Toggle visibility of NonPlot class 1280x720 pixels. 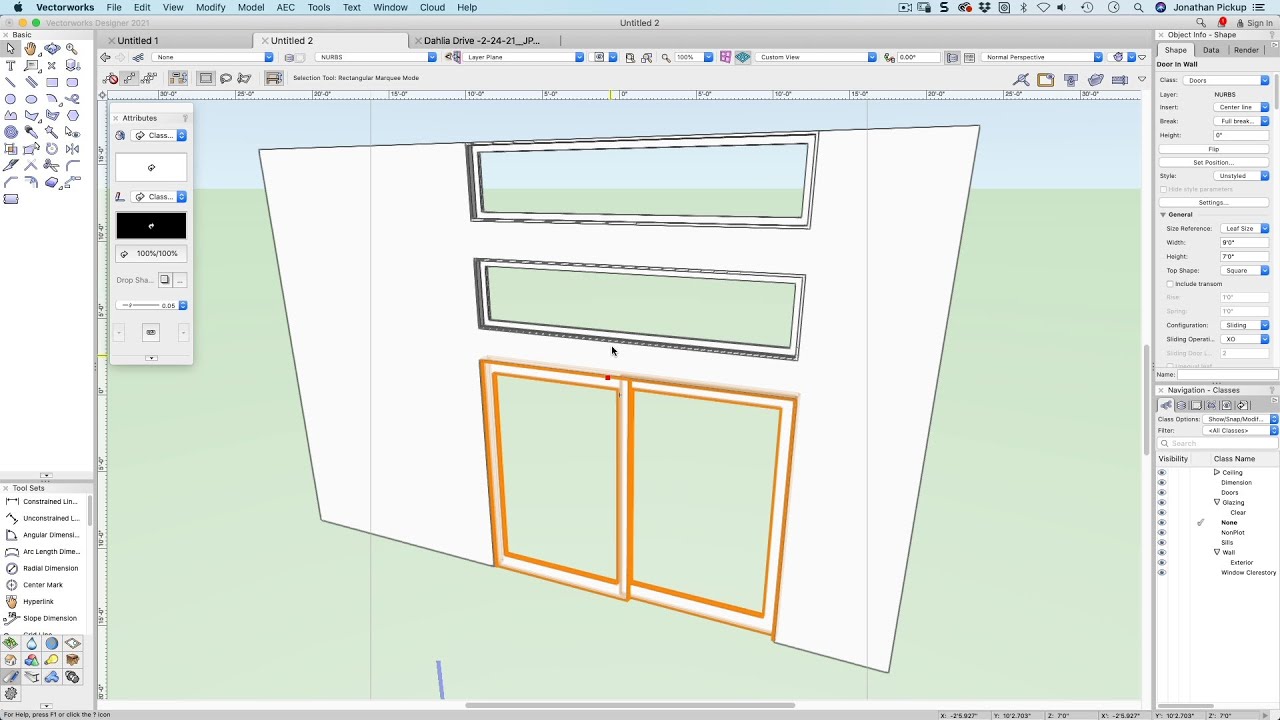(x=1161, y=532)
